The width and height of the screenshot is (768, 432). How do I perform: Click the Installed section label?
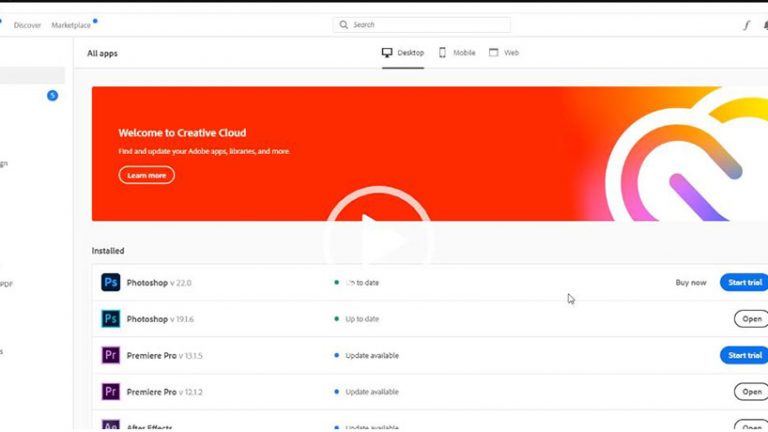tap(108, 251)
